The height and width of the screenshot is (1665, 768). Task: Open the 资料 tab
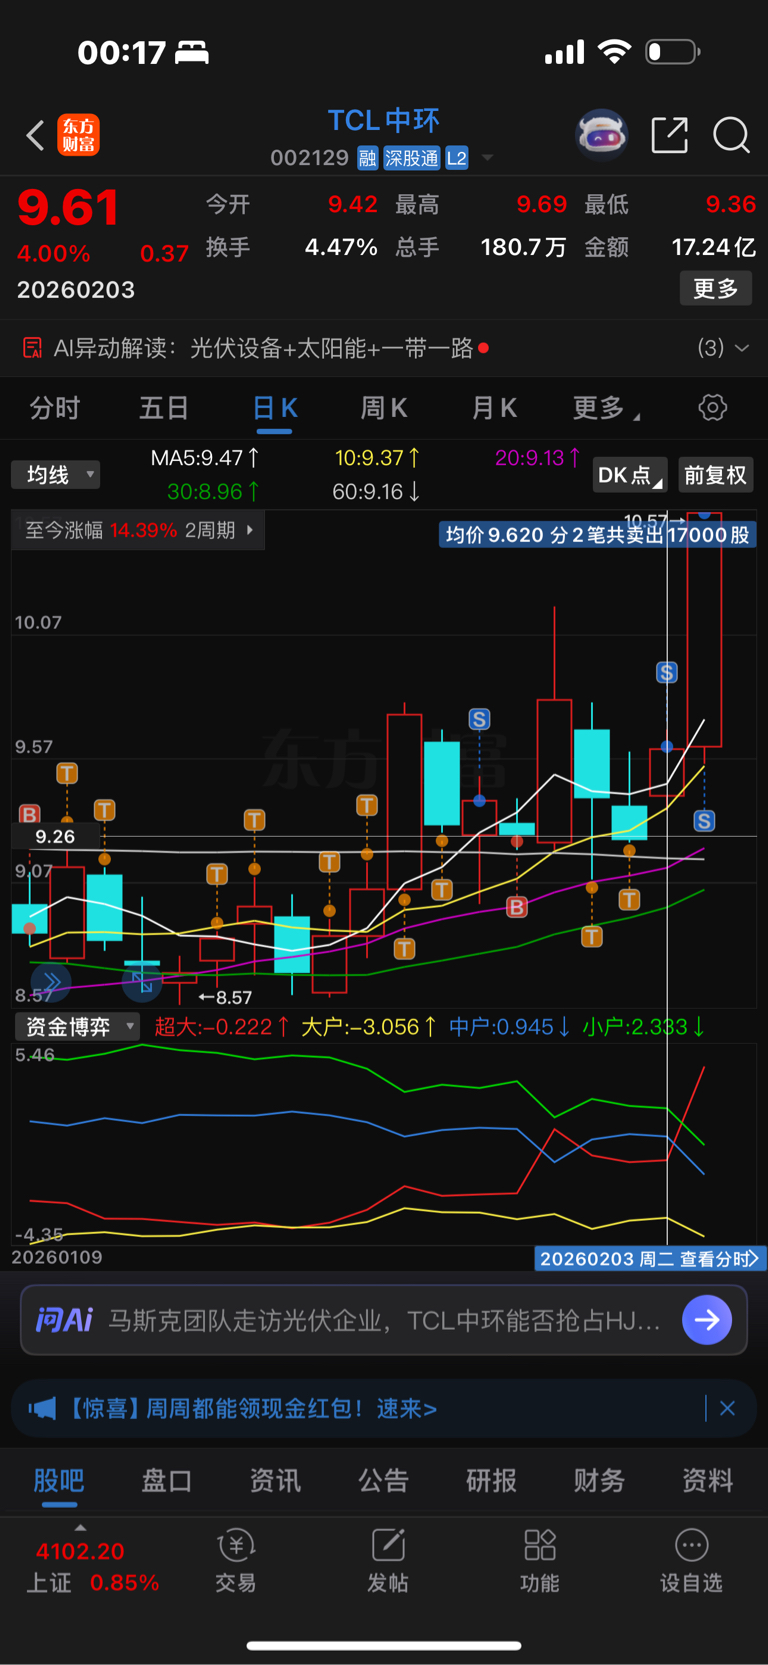(x=707, y=1481)
